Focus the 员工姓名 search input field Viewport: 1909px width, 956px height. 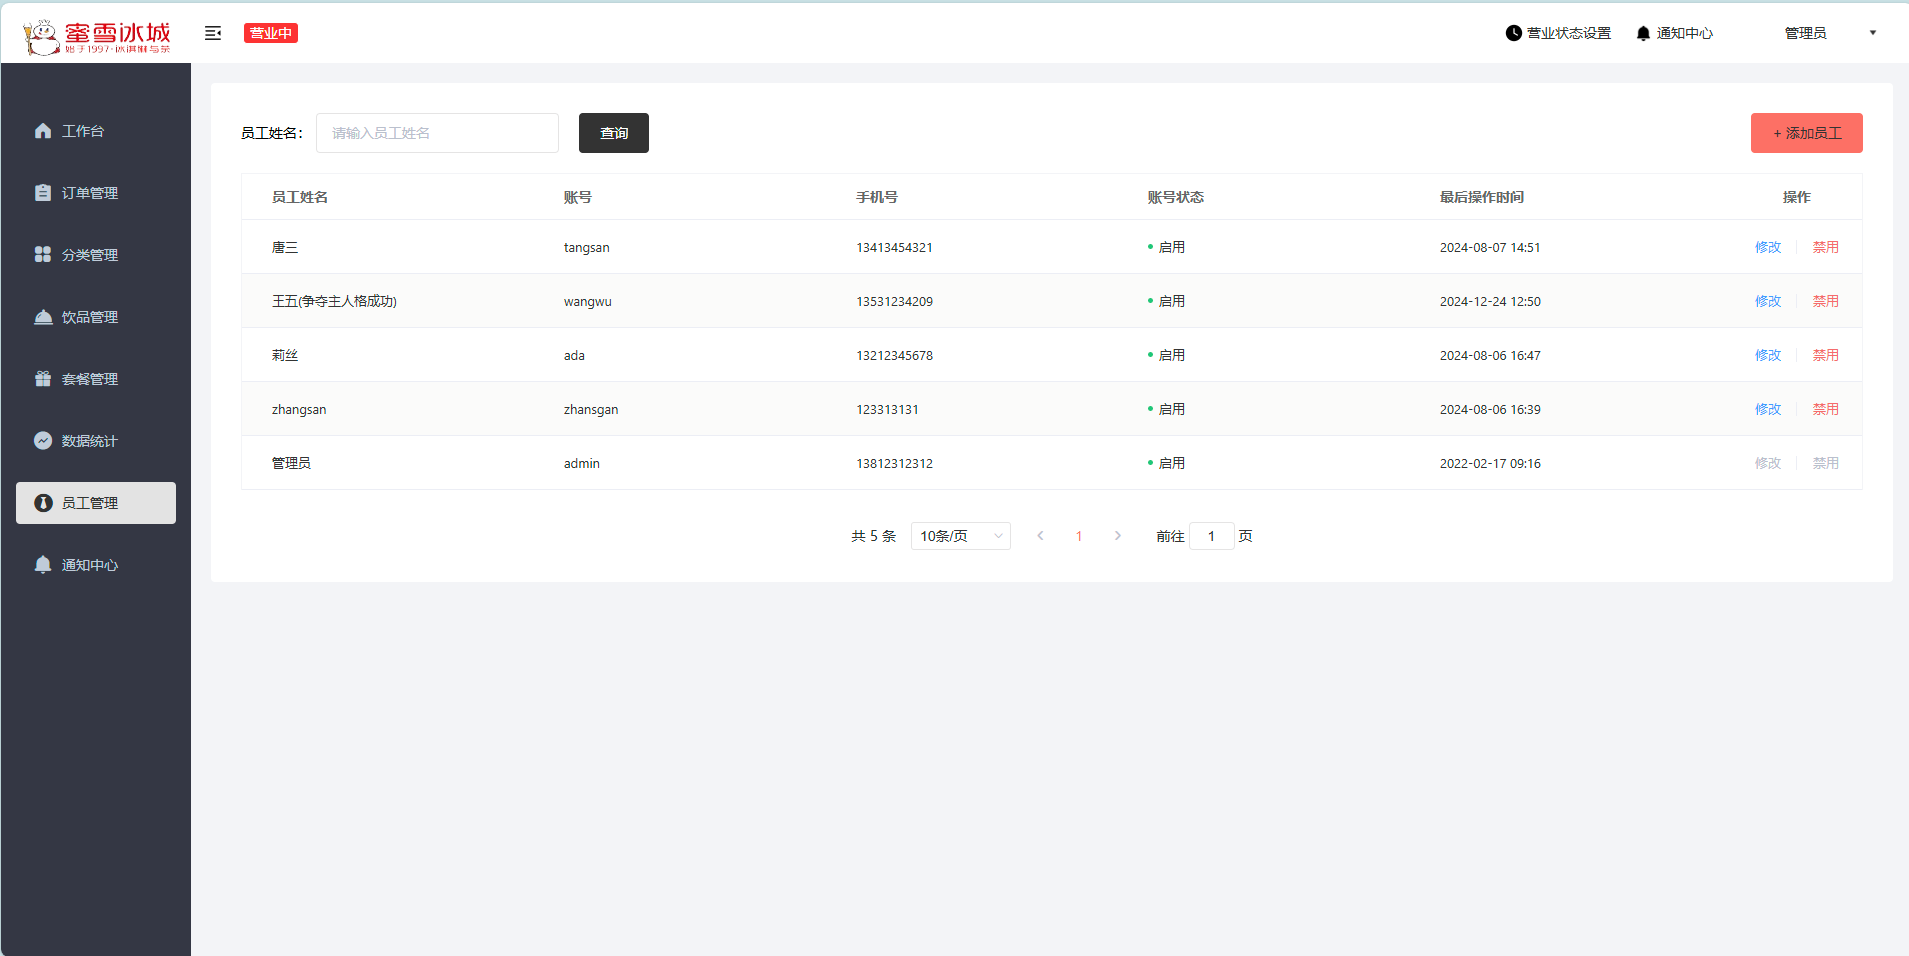click(x=437, y=133)
